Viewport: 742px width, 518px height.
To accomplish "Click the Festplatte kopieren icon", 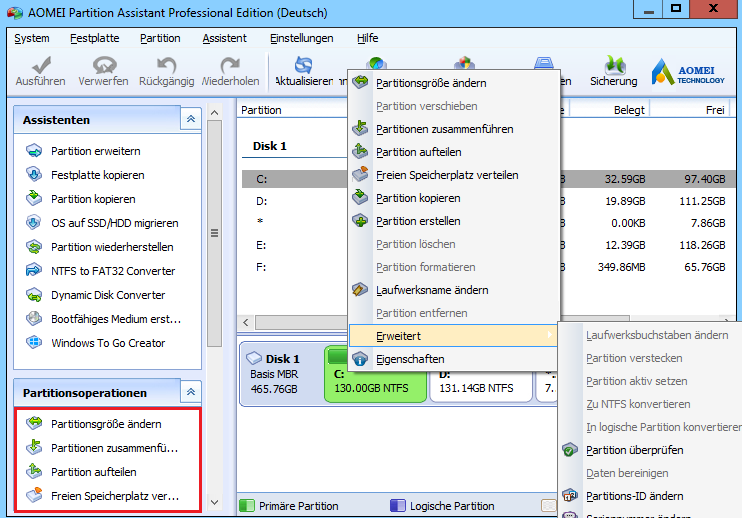I will [x=34, y=175].
